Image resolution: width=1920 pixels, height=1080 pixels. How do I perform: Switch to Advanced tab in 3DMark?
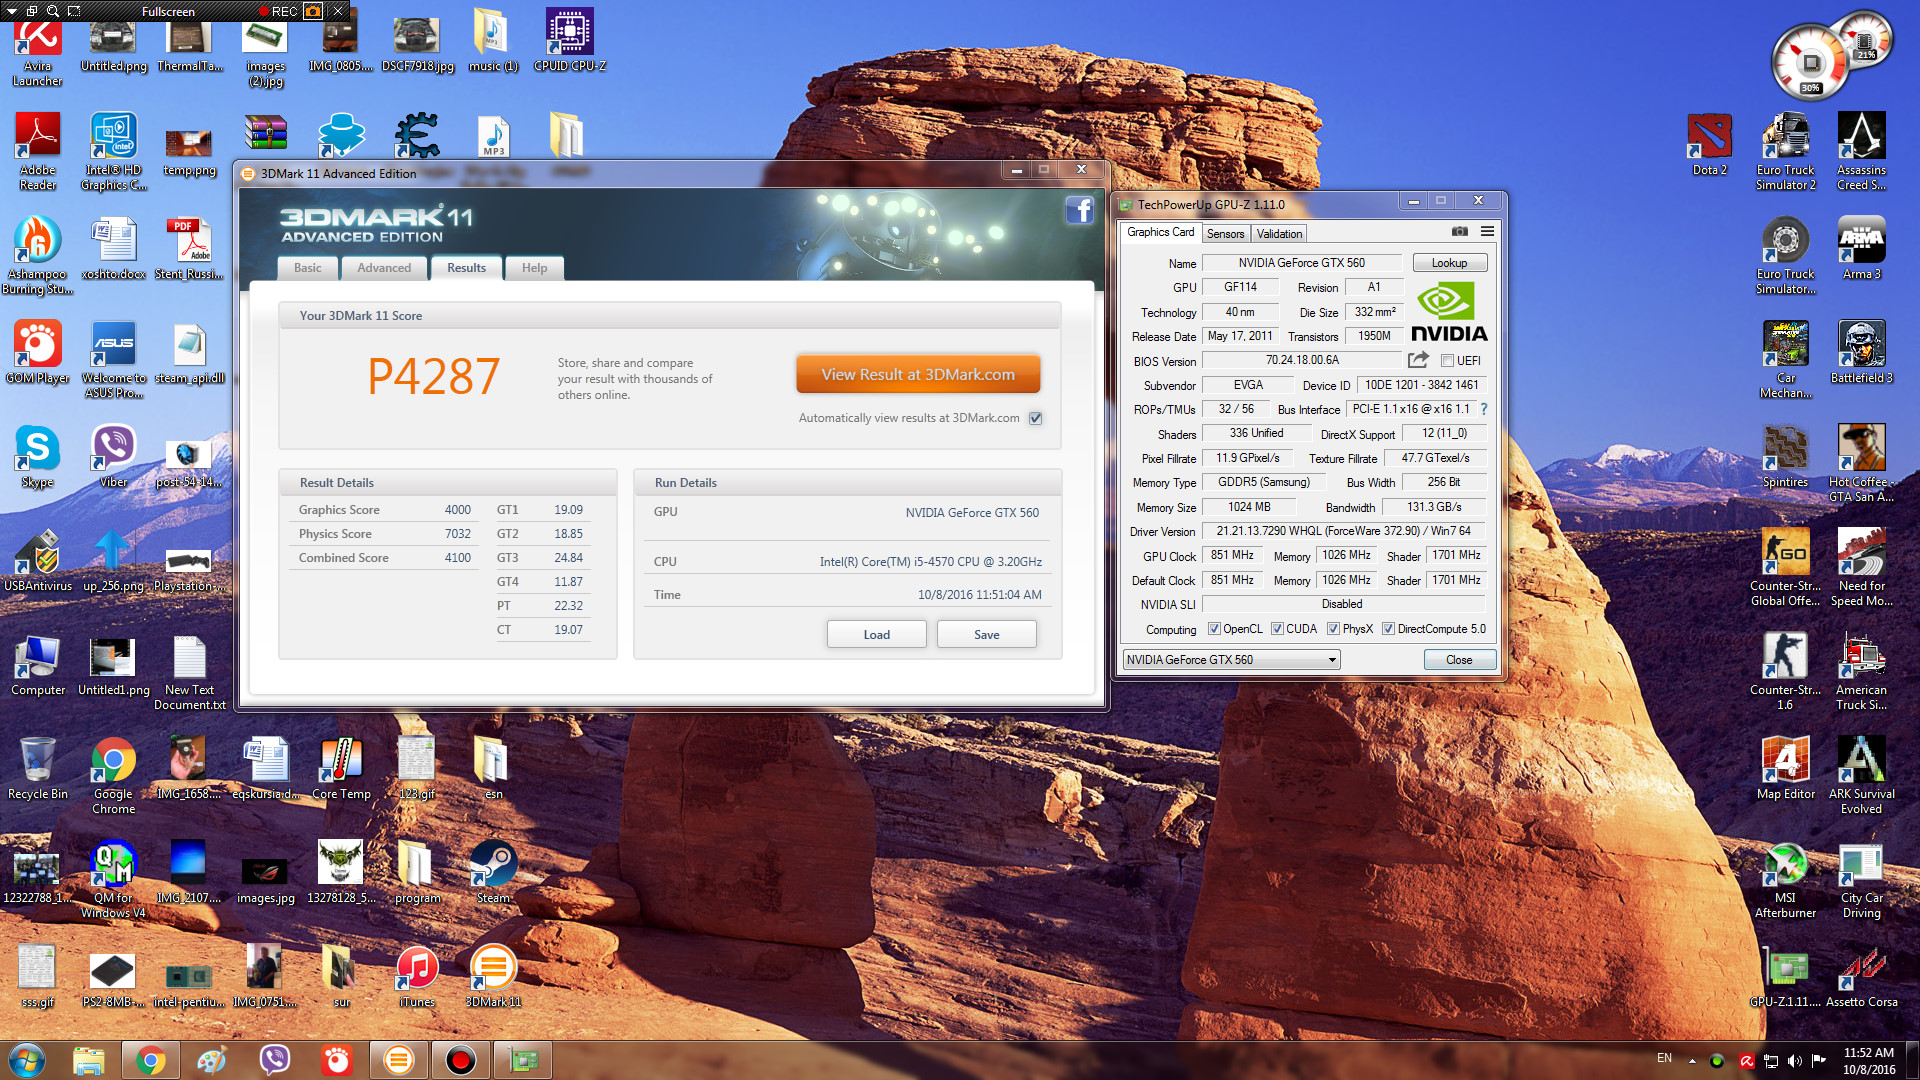(x=384, y=268)
